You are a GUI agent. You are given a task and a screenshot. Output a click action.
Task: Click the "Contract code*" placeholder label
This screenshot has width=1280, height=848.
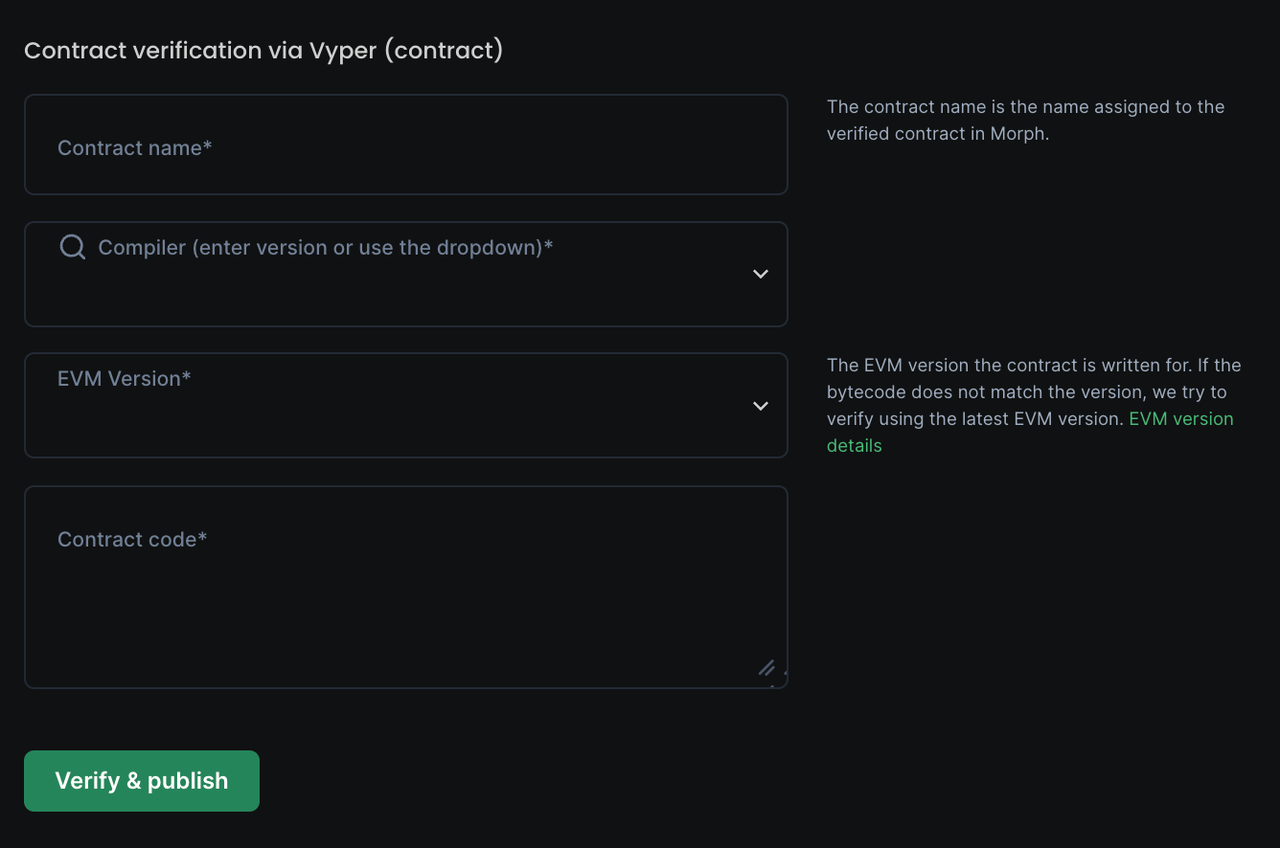pos(132,539)
